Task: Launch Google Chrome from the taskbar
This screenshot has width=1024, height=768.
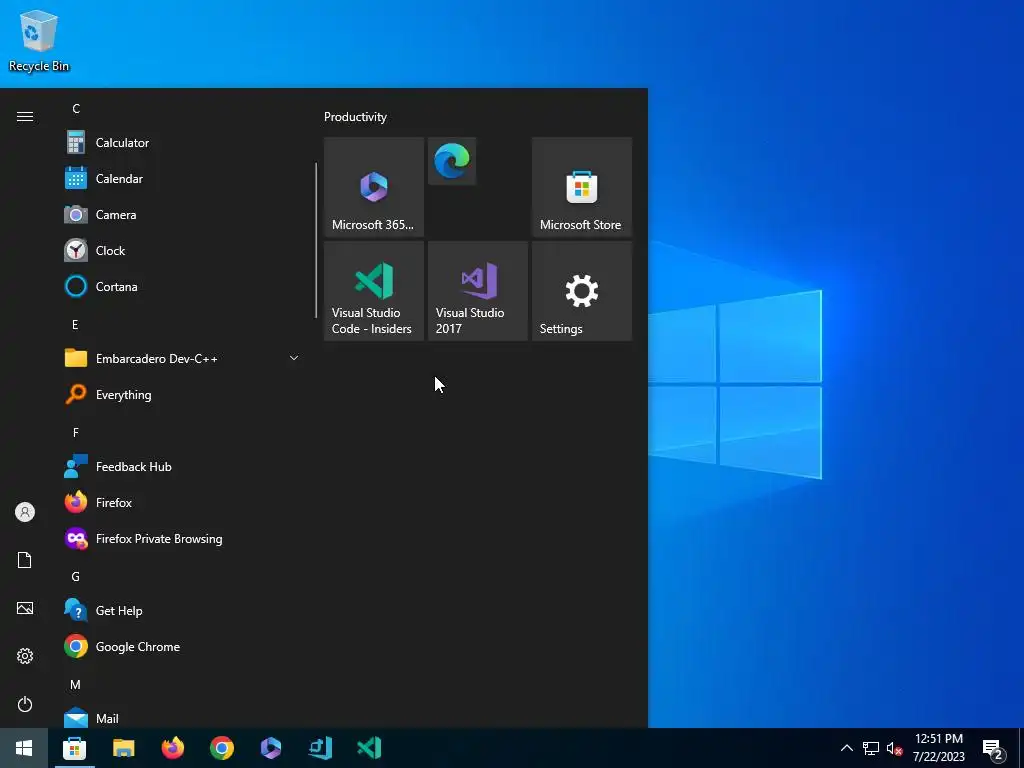Action: coord(222,748)
